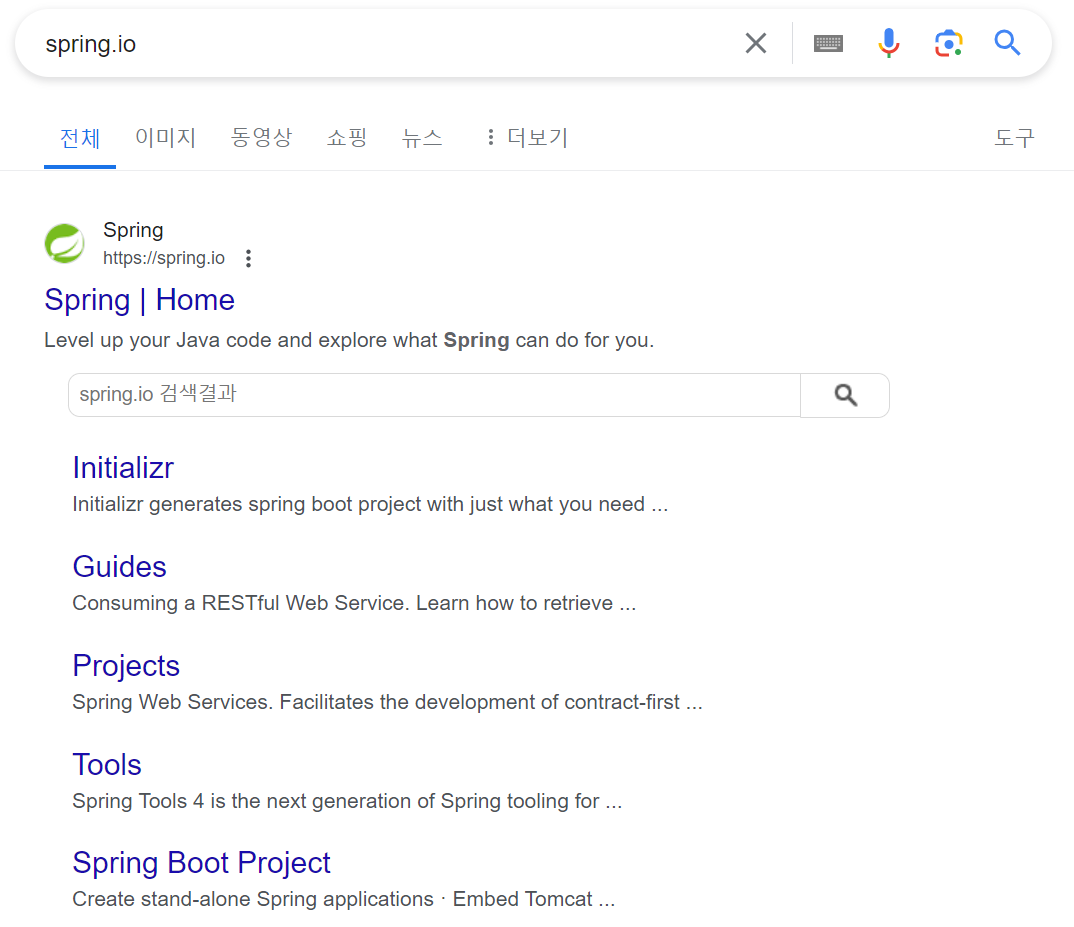Focus the spring.io 검색결과 site search field
The height and width of the screenshot is (927, 1074).
[434, 395]
